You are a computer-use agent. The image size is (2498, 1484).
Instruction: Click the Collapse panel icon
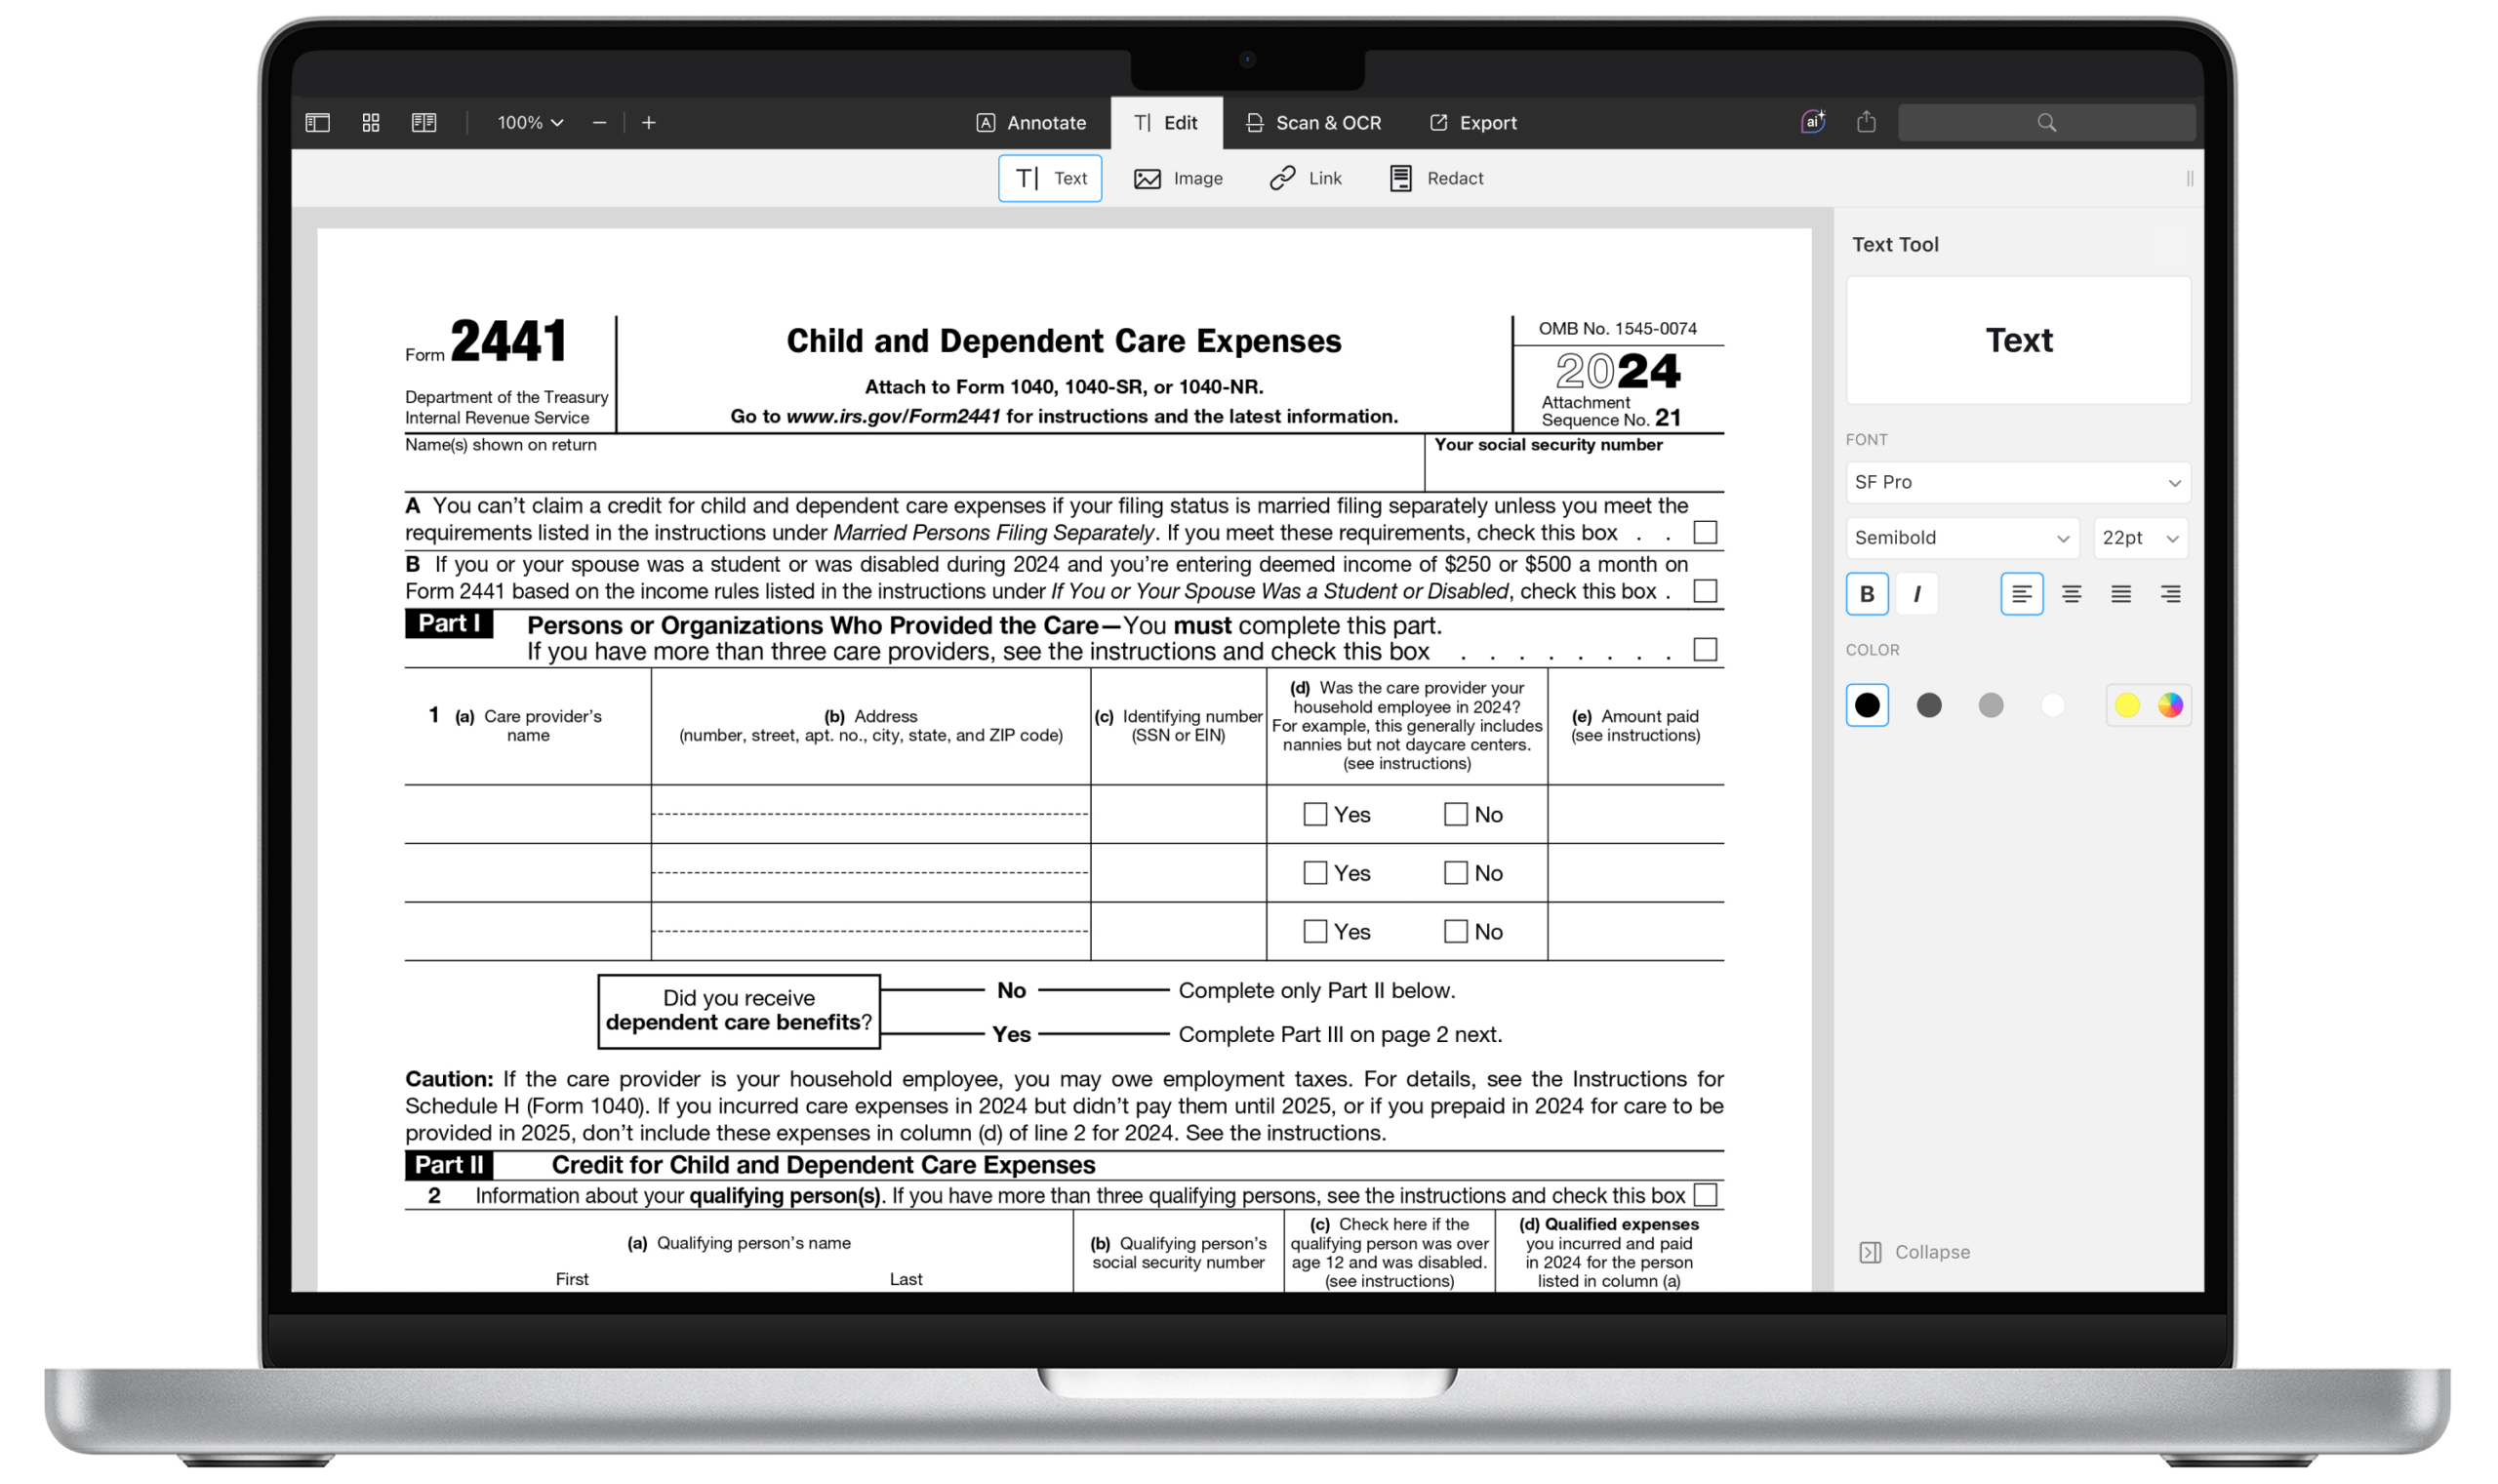pyautogui.click(x=1870, y=1252)
